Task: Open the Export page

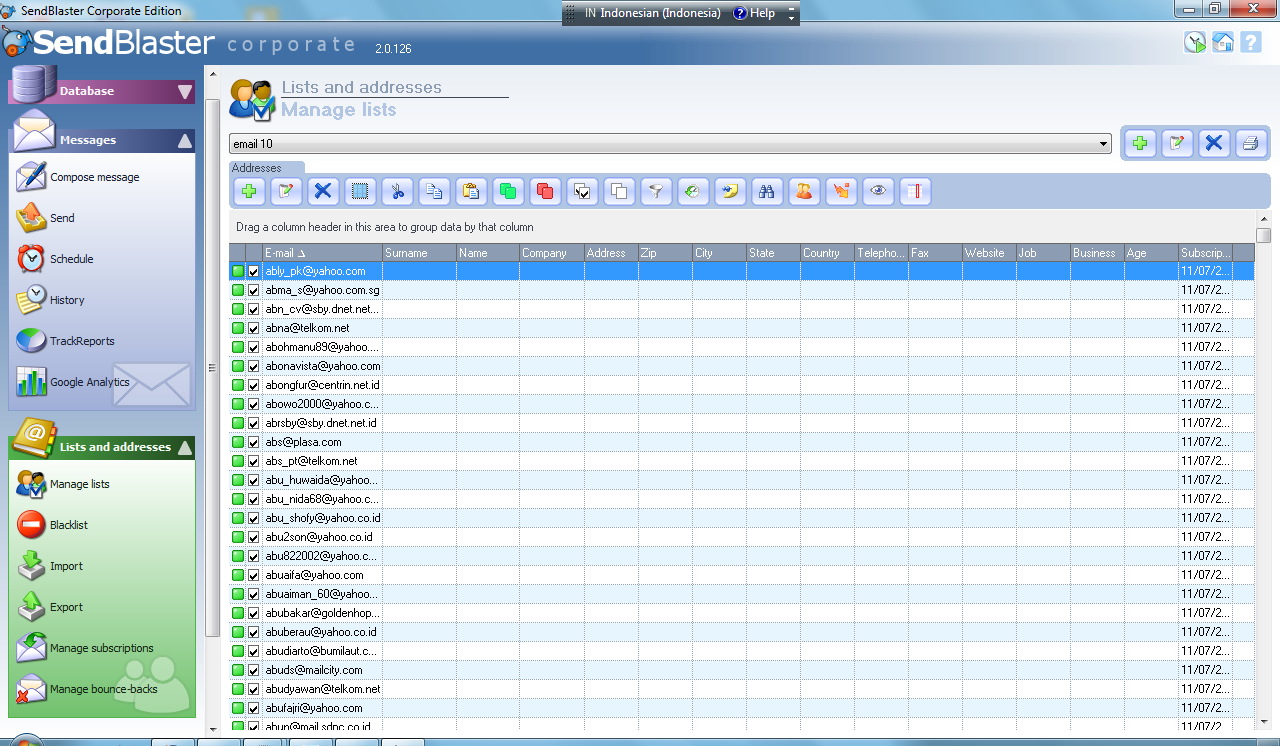Action: click(x=50, y=607)
